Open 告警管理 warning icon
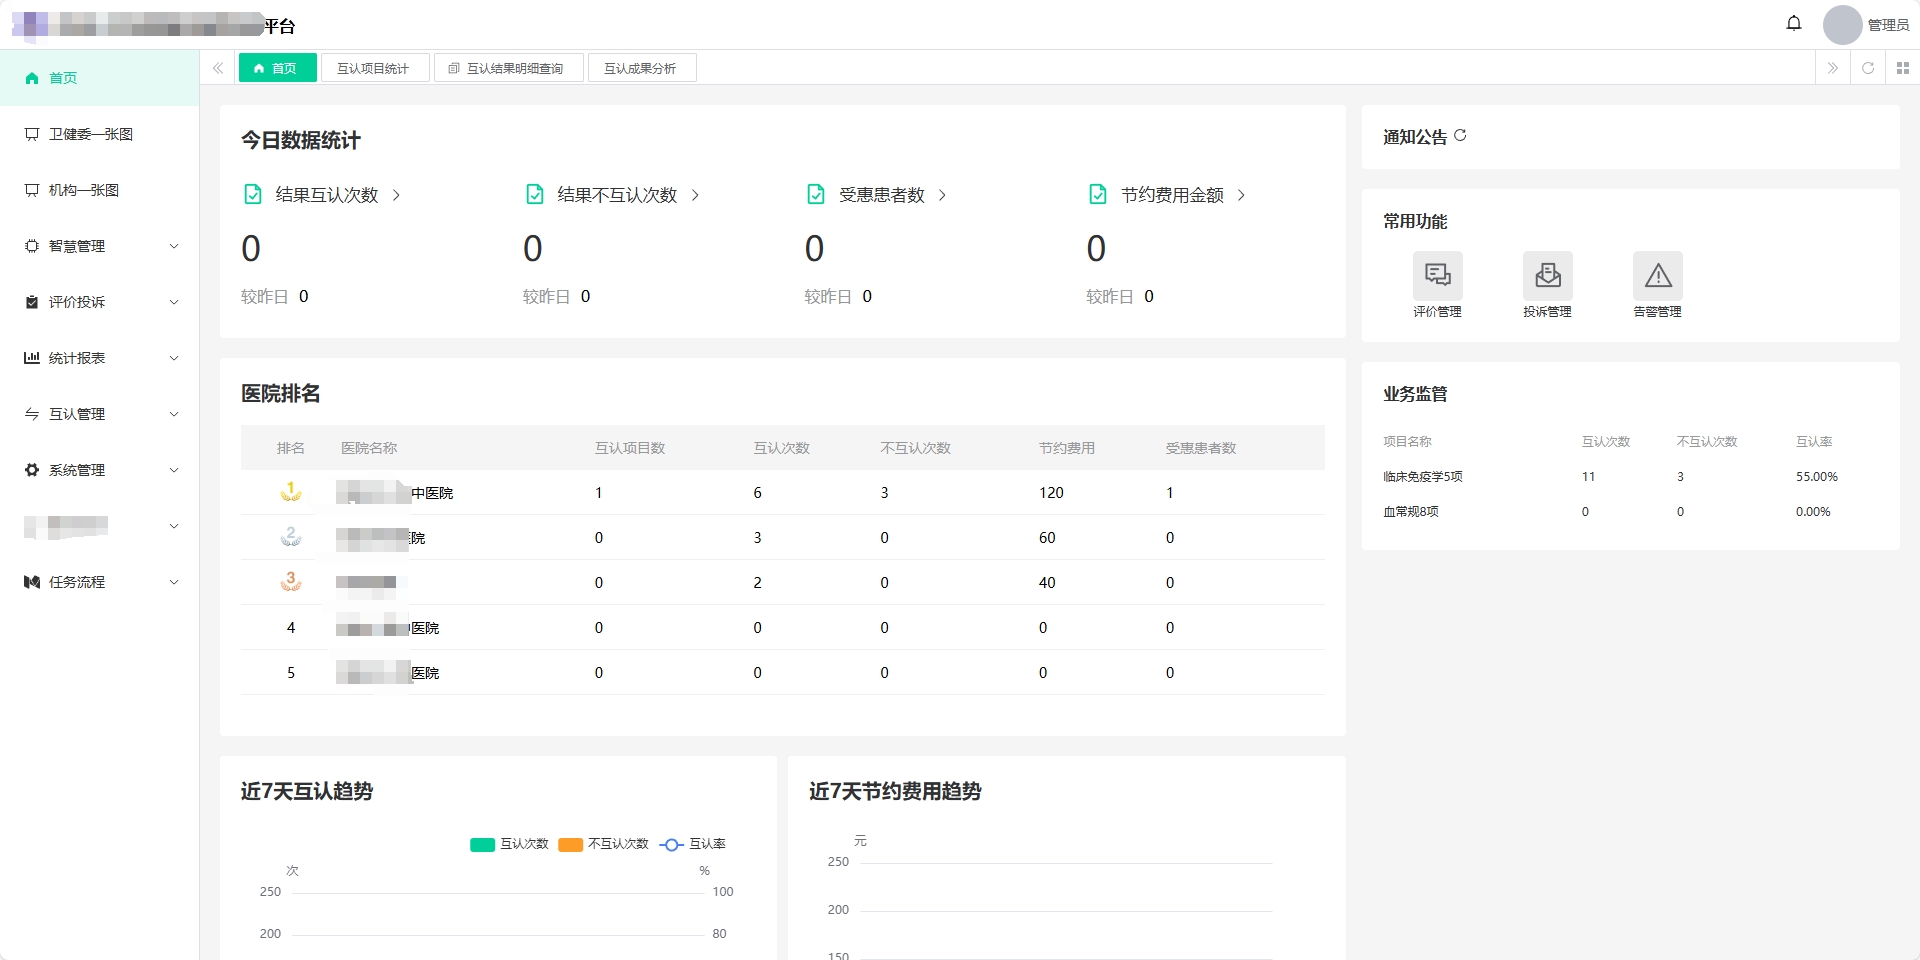 1657,276
